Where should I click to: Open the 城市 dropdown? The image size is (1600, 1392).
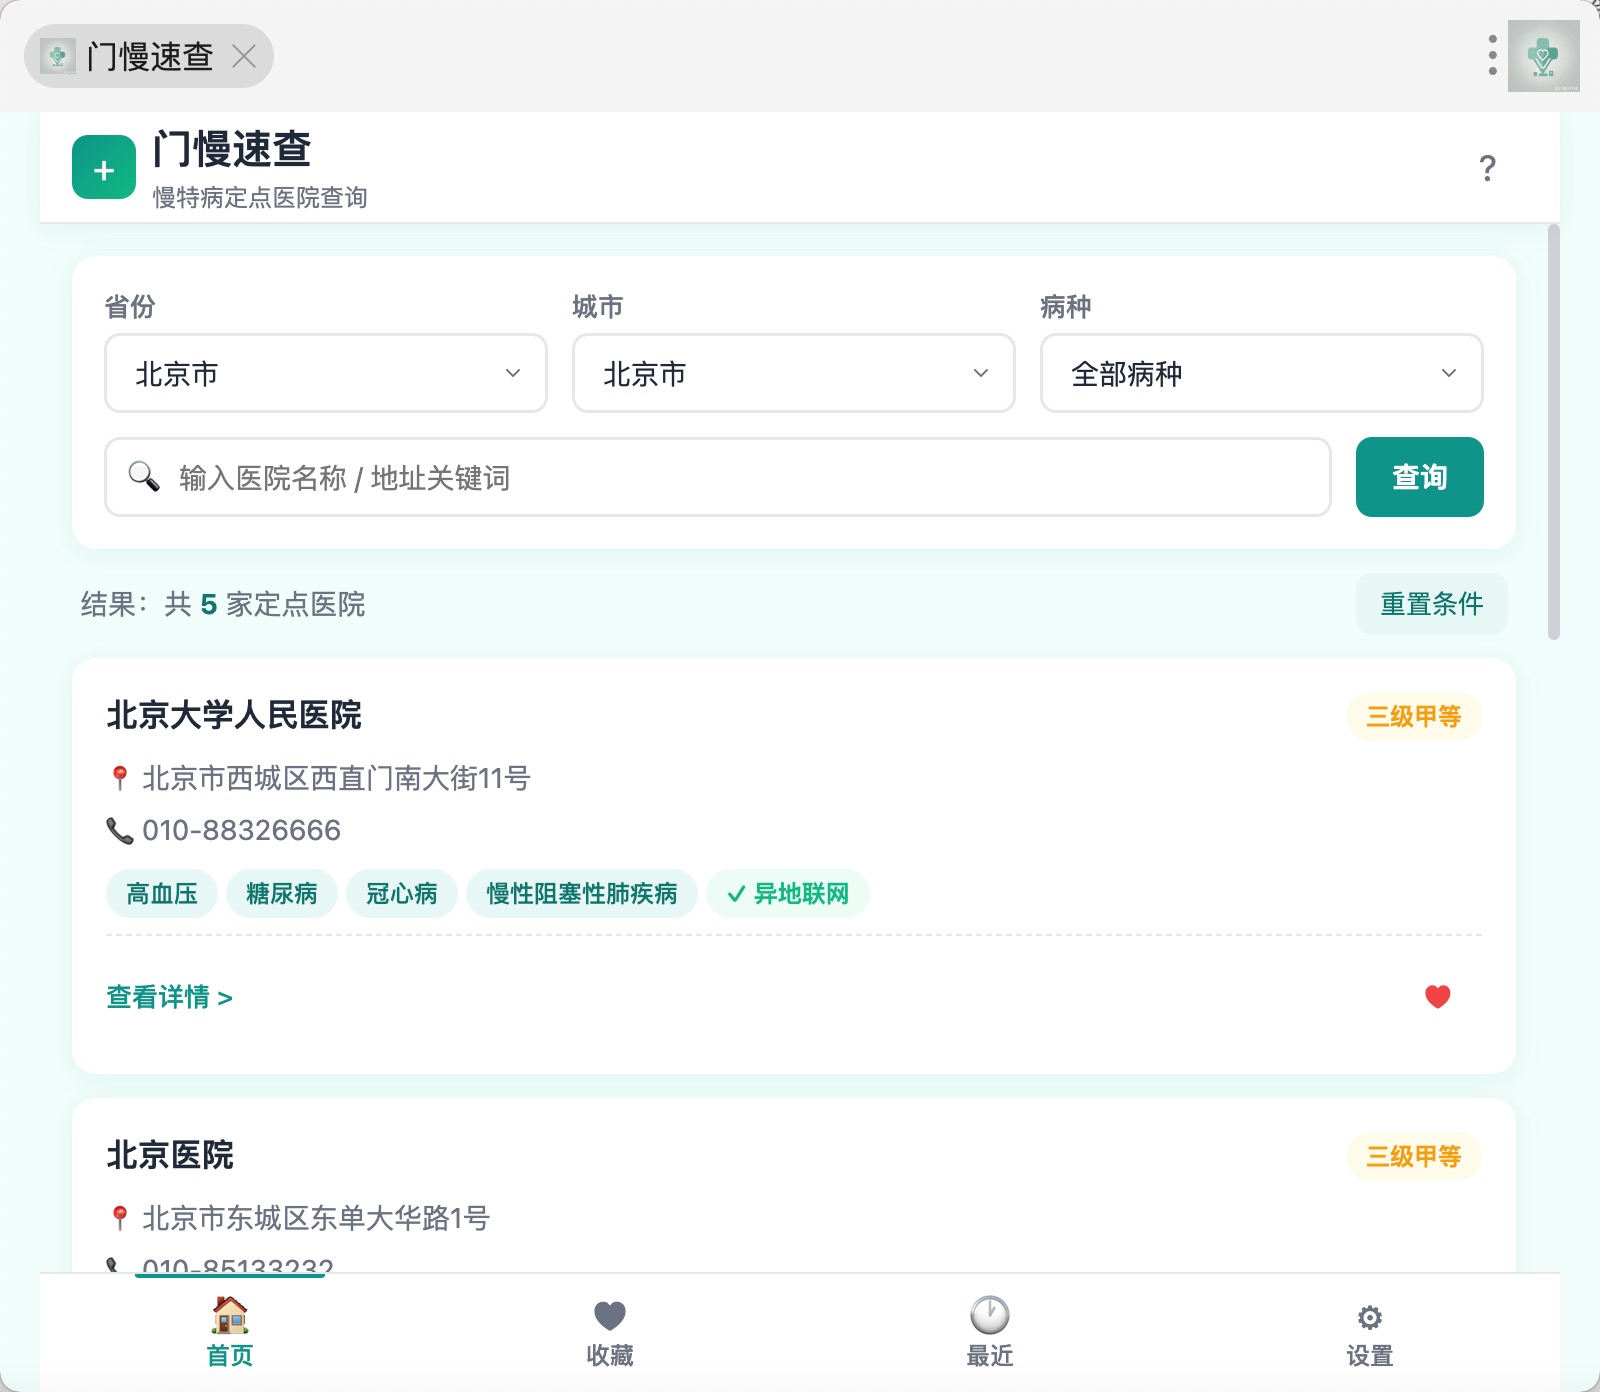click(794, 373)
